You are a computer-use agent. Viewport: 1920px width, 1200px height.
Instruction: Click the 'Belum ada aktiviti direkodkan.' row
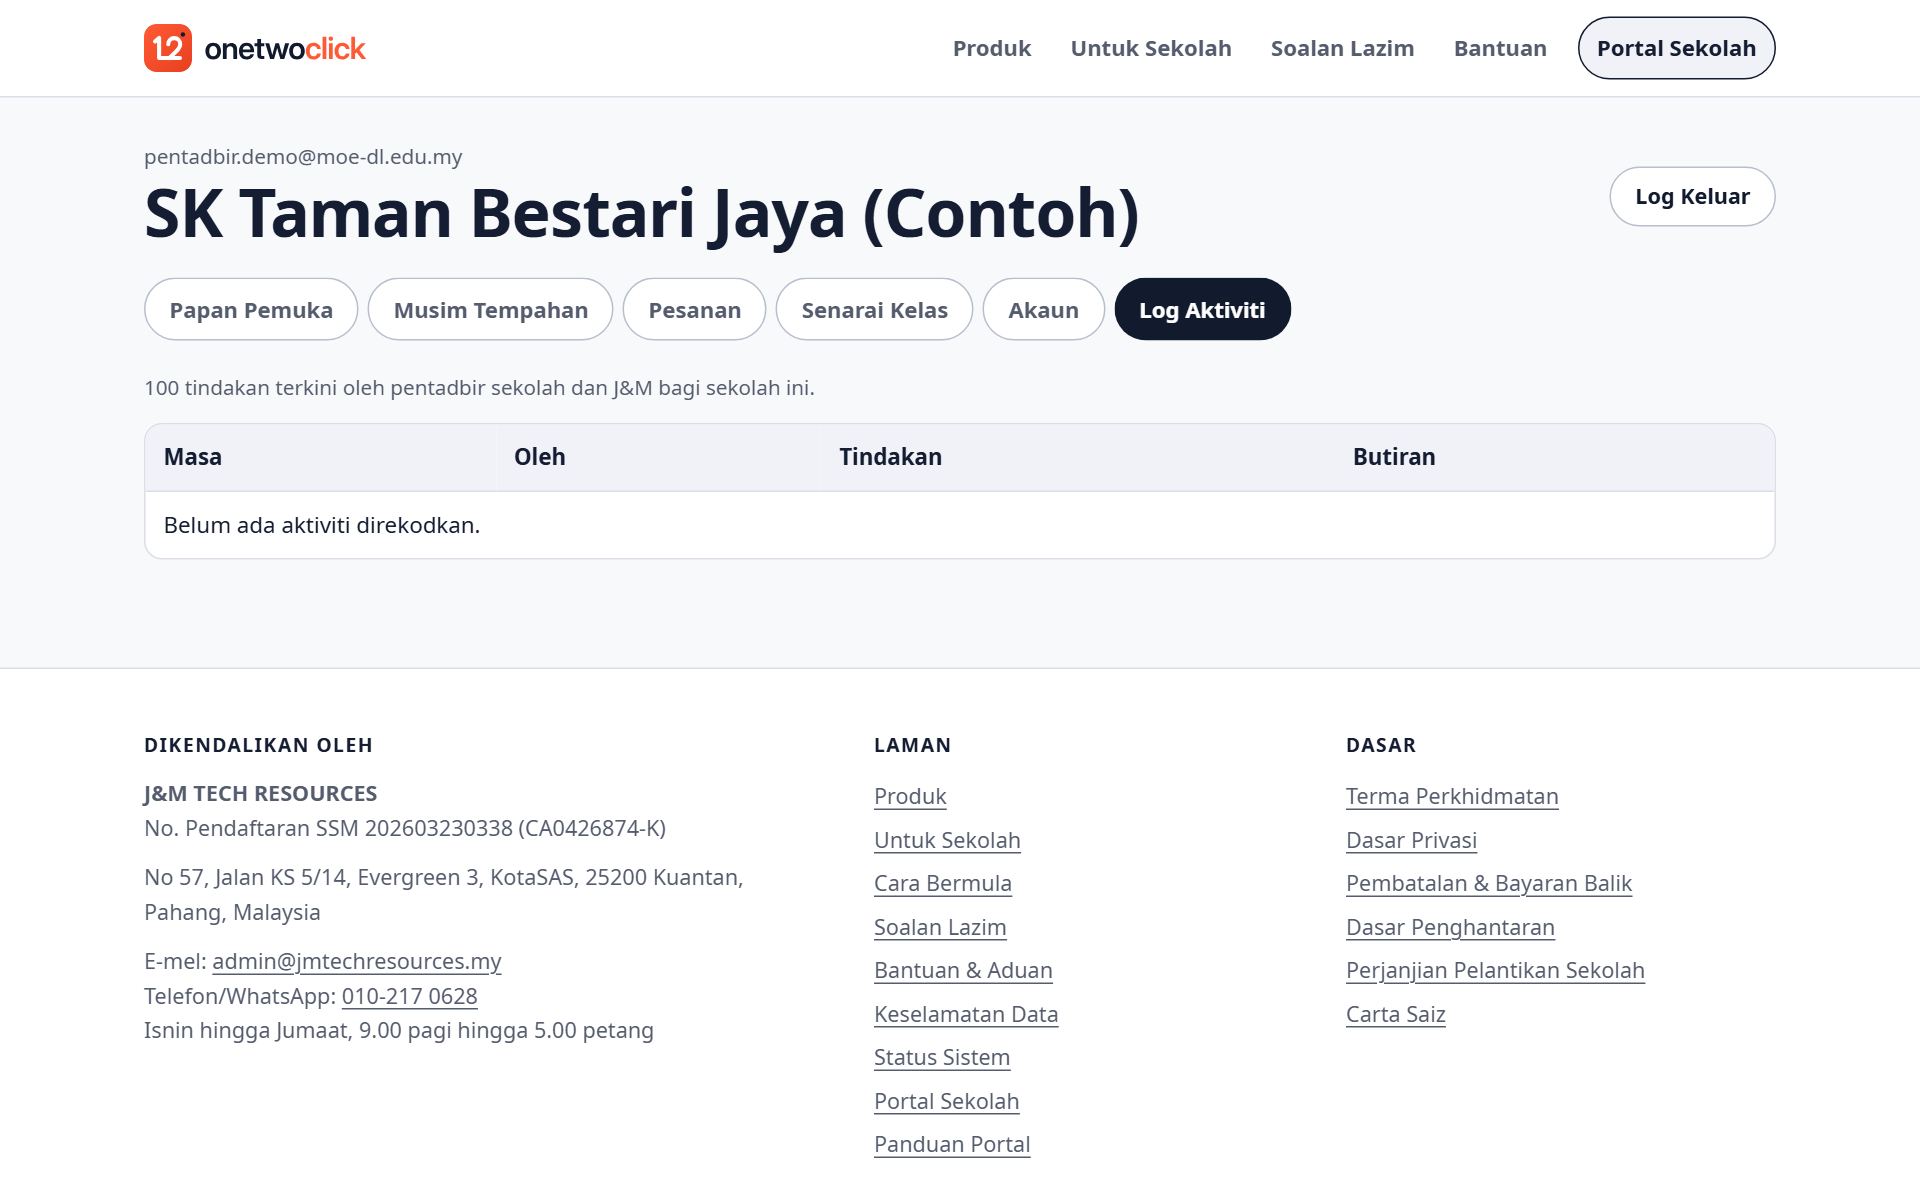click(x=960, y=525)
